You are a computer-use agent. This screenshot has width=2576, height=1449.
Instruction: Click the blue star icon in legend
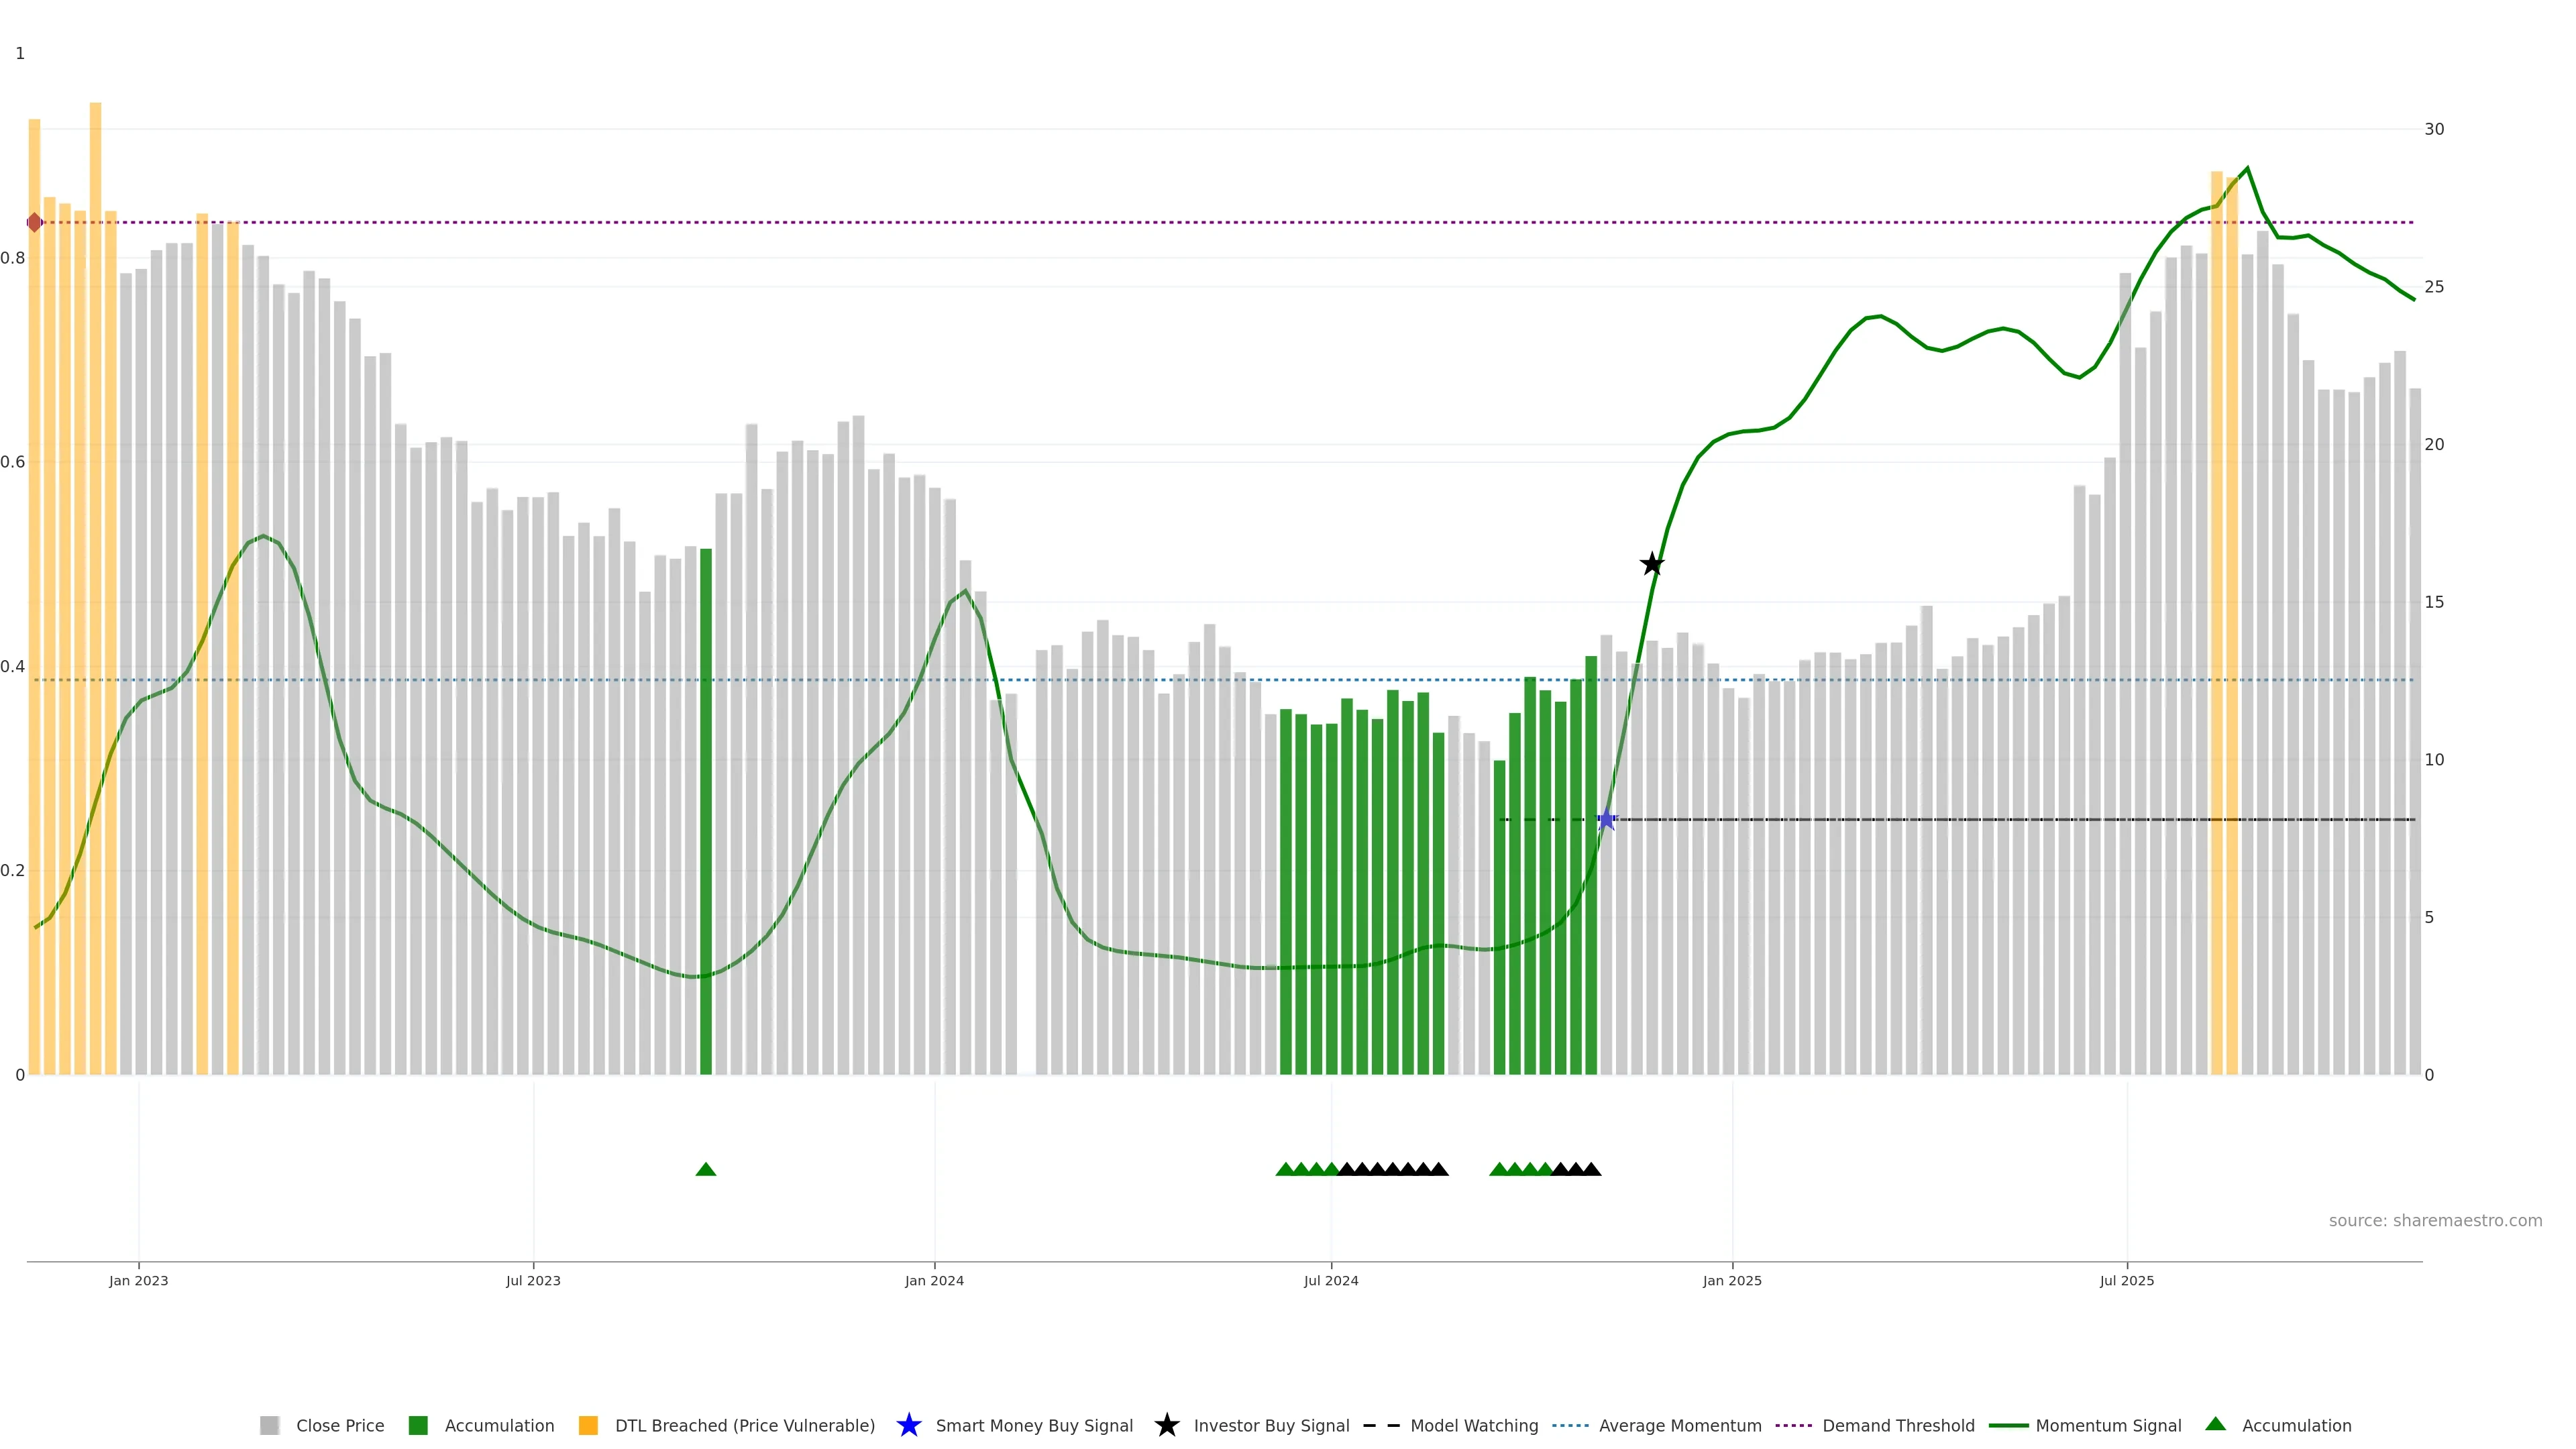908,1425
